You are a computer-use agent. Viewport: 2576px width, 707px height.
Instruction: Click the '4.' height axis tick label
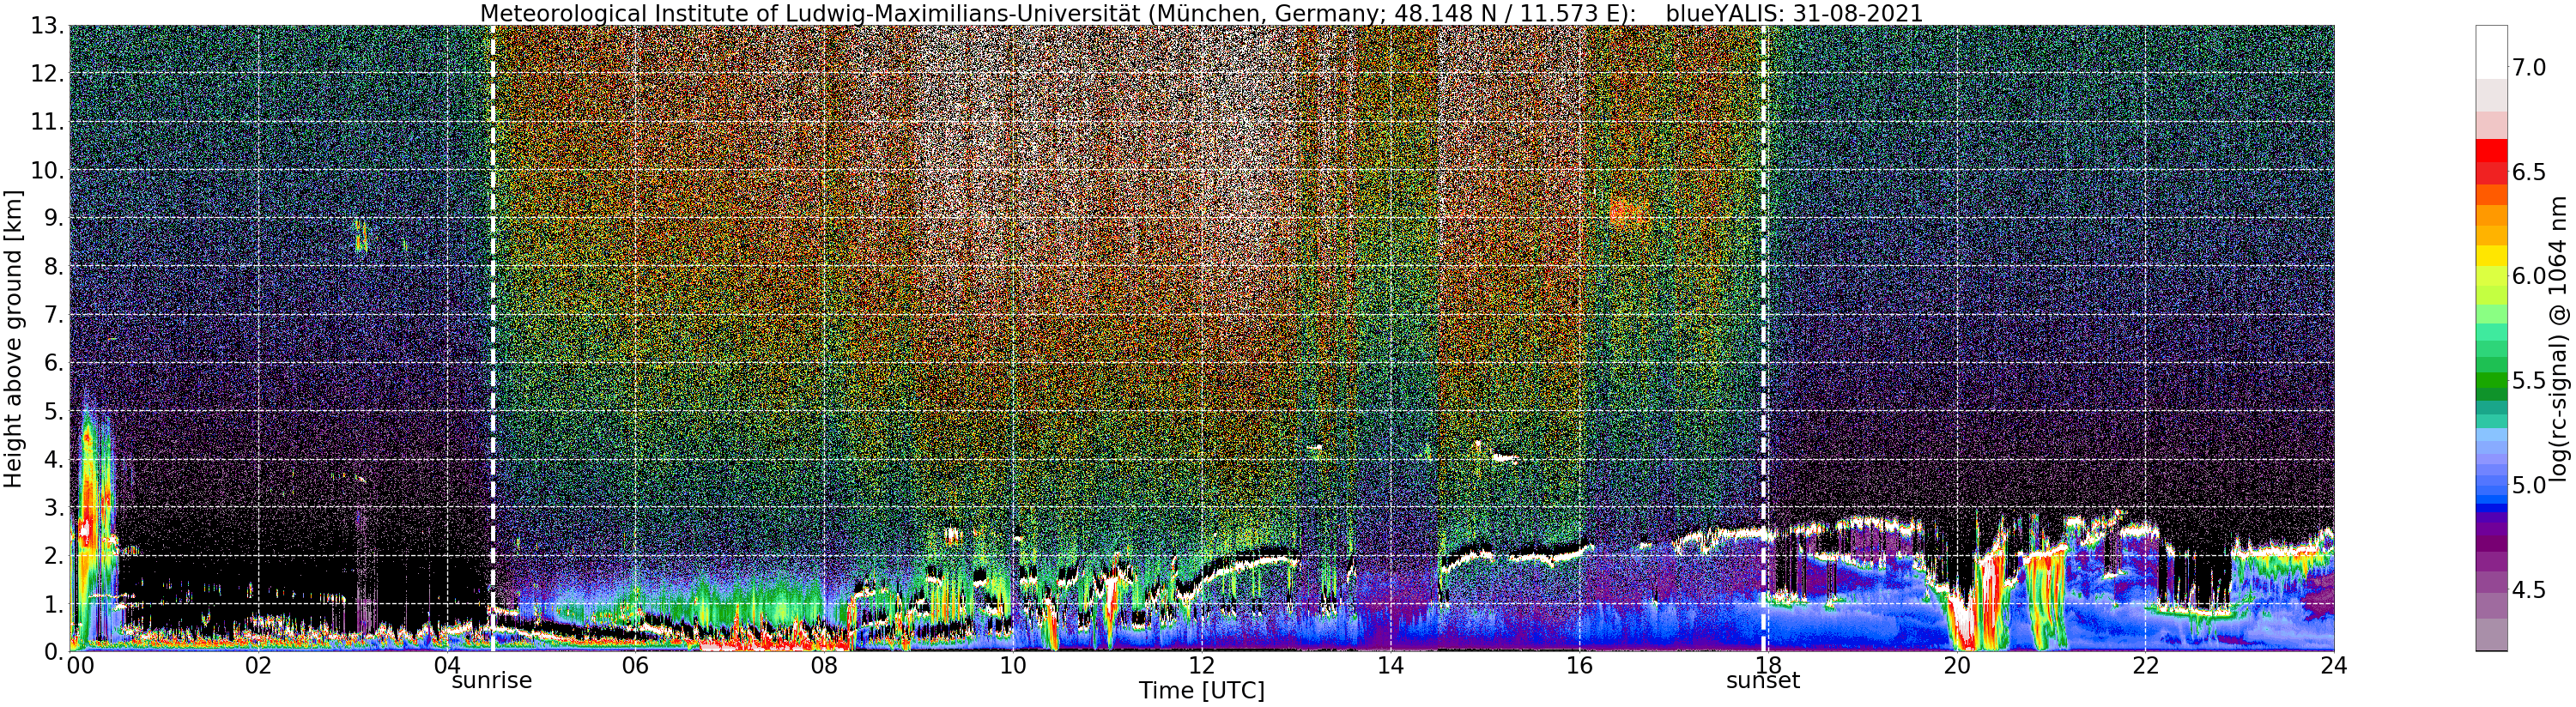coord(53,459)
